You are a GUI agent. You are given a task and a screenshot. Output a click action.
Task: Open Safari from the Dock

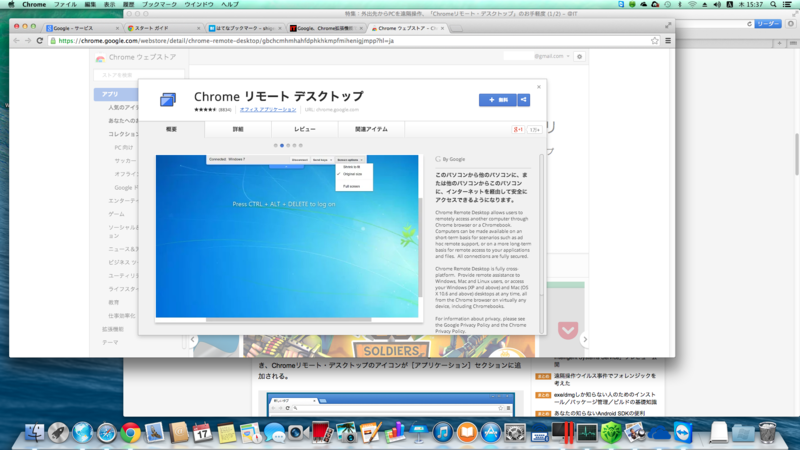107,433
